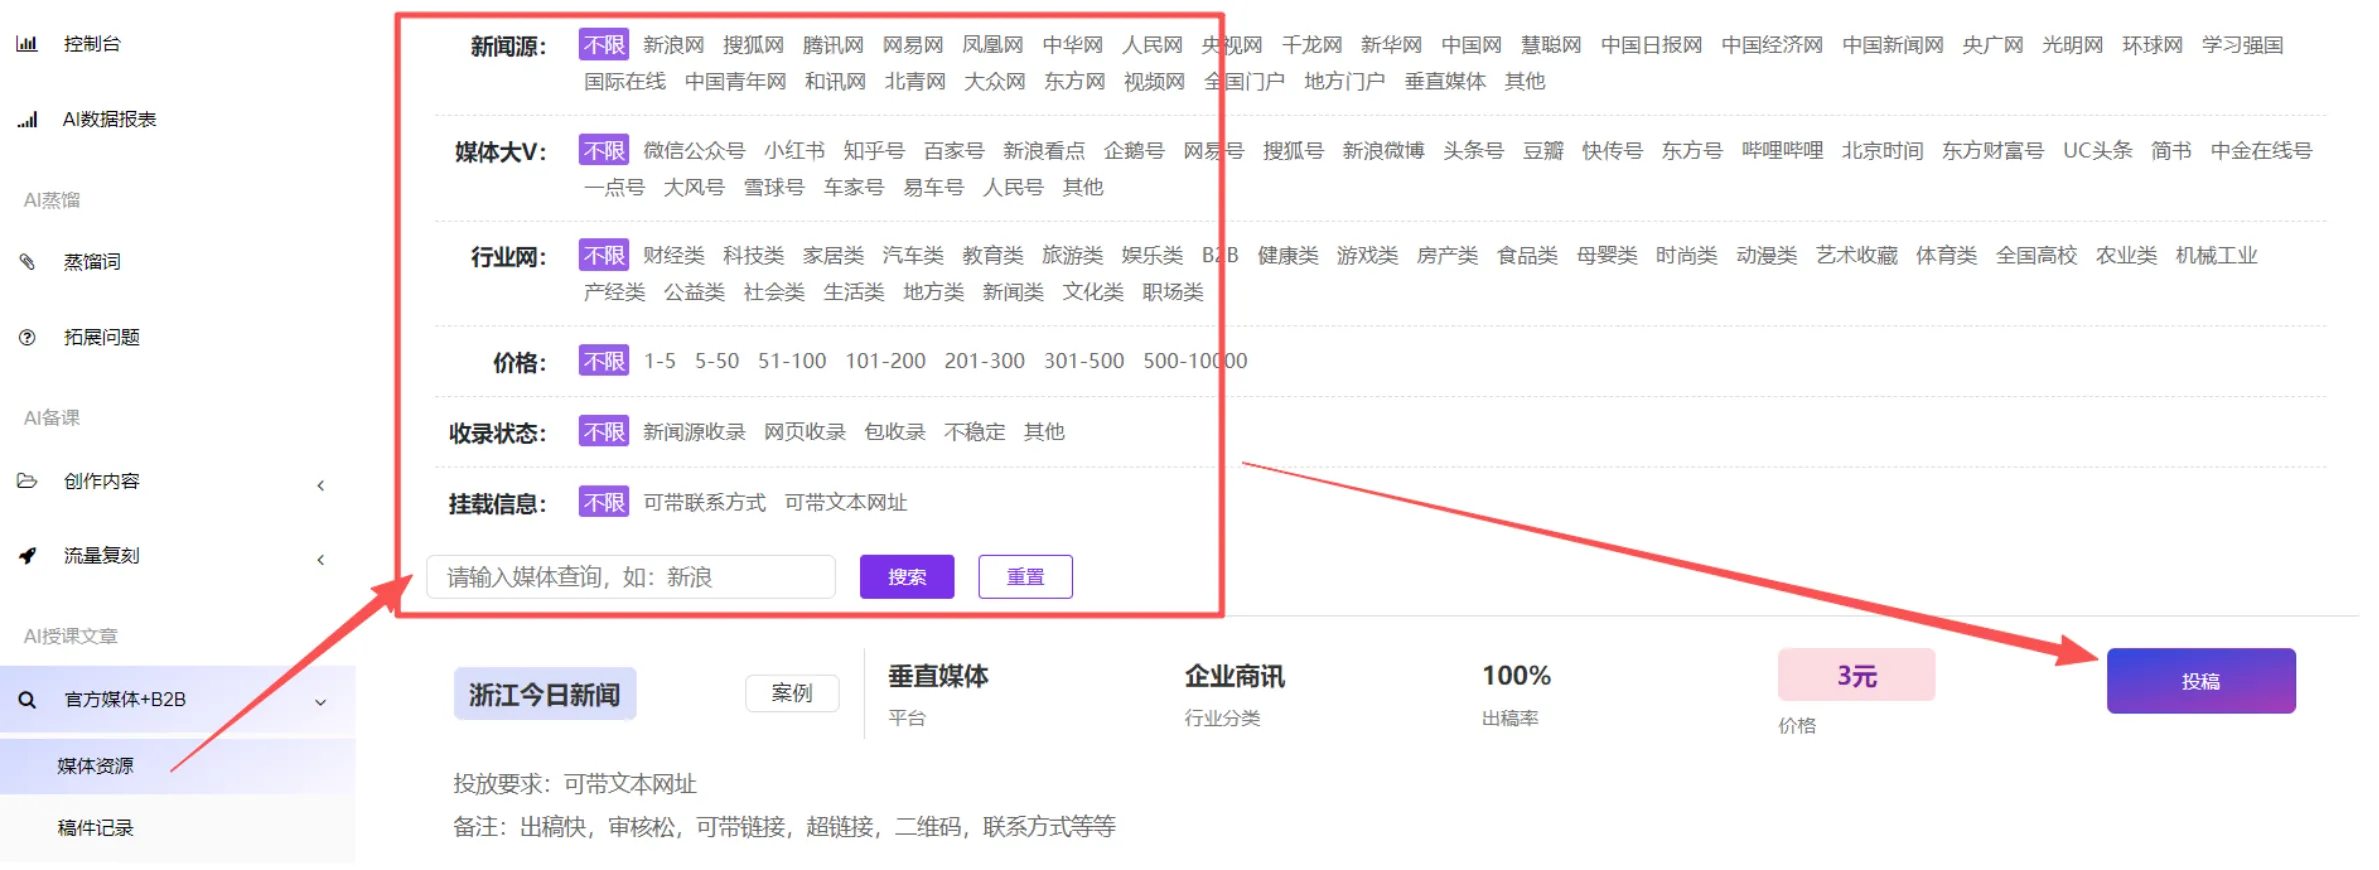Click the 拓展问题 question mark icon
Image resolution: width=2379 pixels, height=870 pixels.
pos(27,338)
